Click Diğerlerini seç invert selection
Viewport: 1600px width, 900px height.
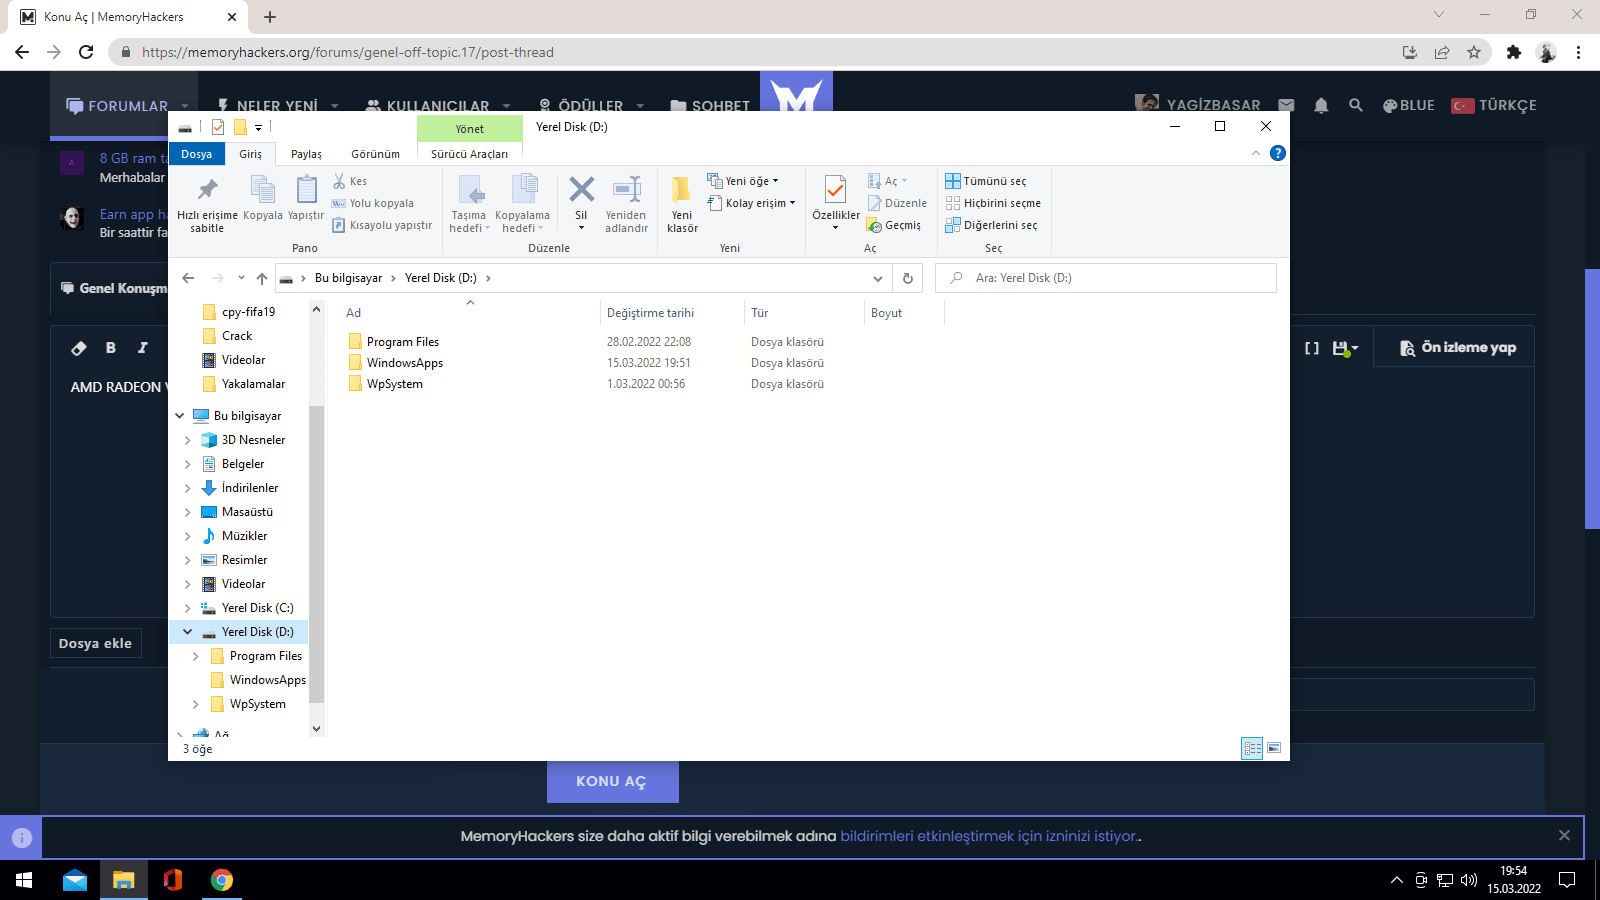click(x=991, y=225)
